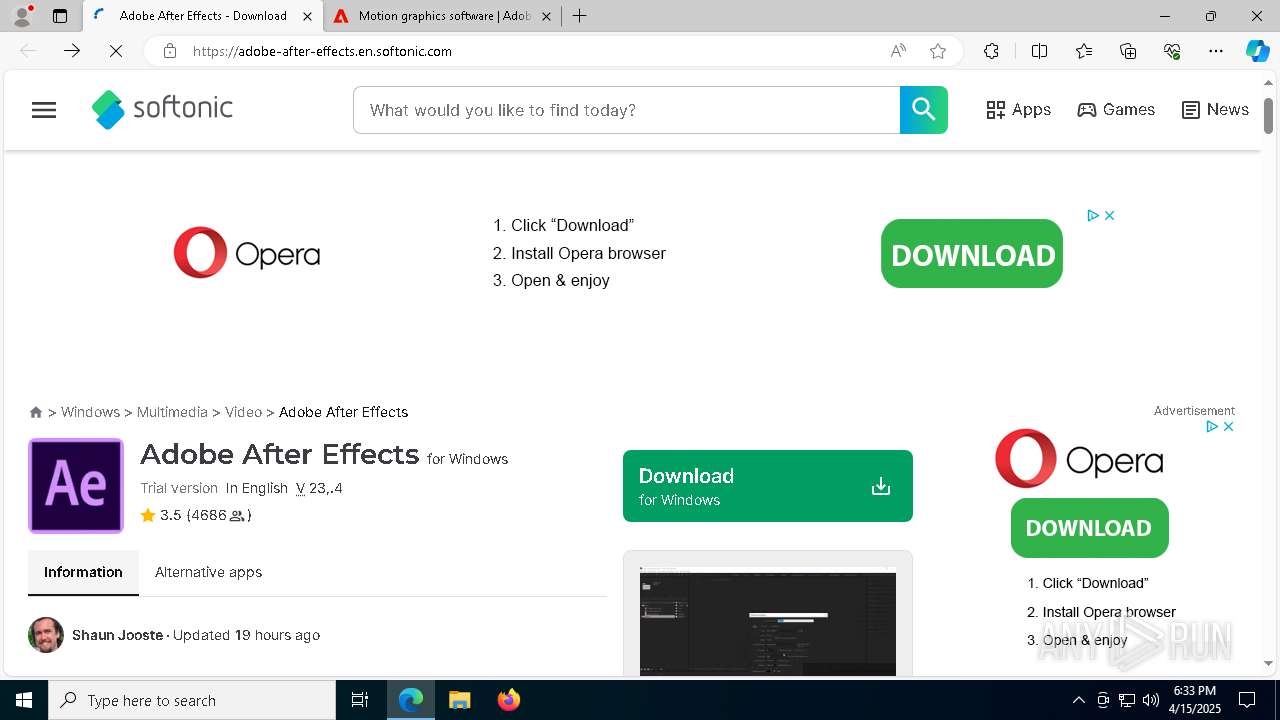View site information lock icon
Screen dimensions: 1280x720
(170, 51)
